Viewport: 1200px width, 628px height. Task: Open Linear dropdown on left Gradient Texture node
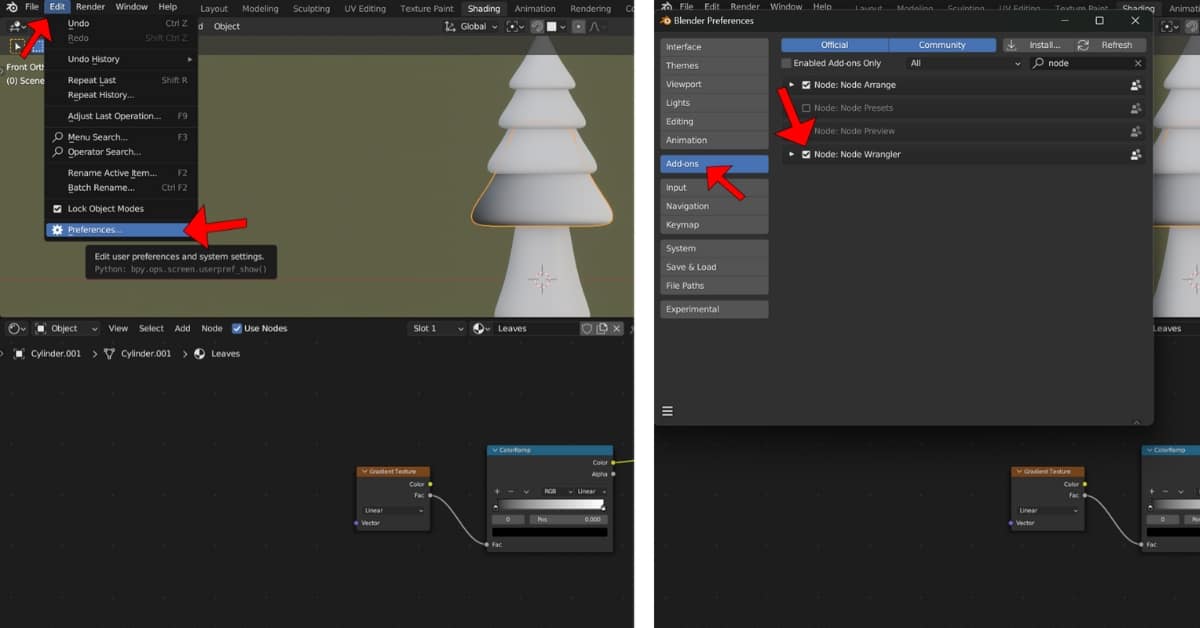pyautogui.click(x=394, y=510)
